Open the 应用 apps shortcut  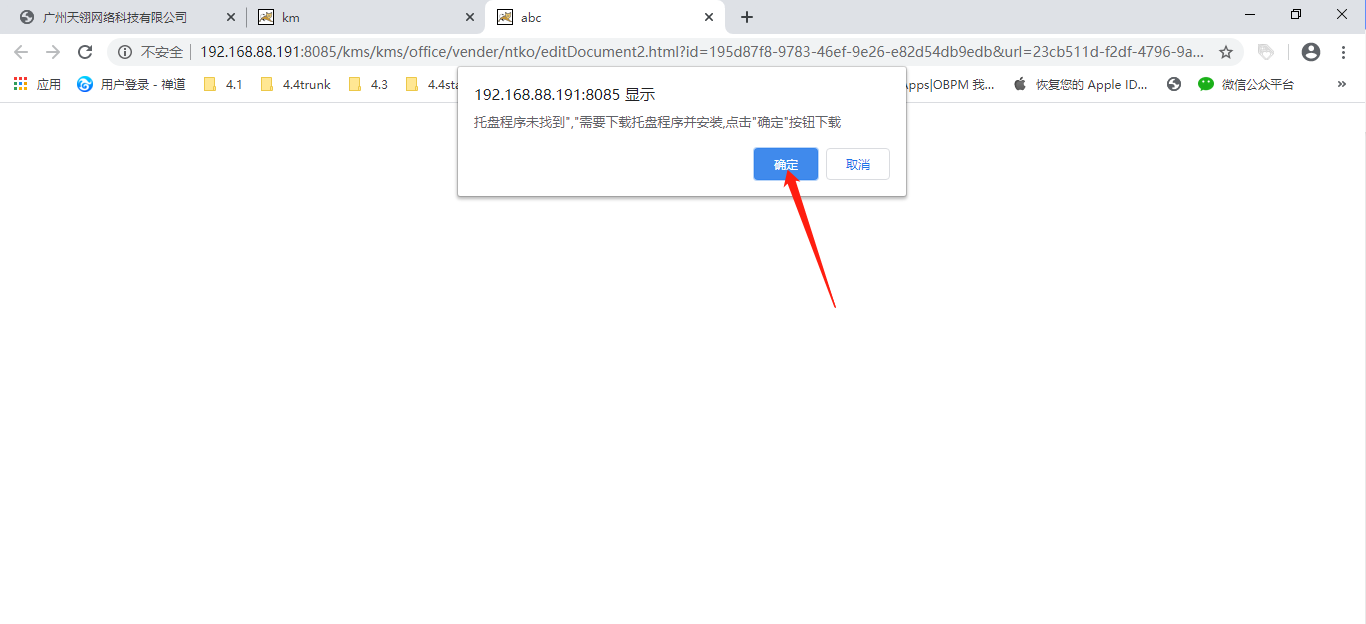point(37,85)
